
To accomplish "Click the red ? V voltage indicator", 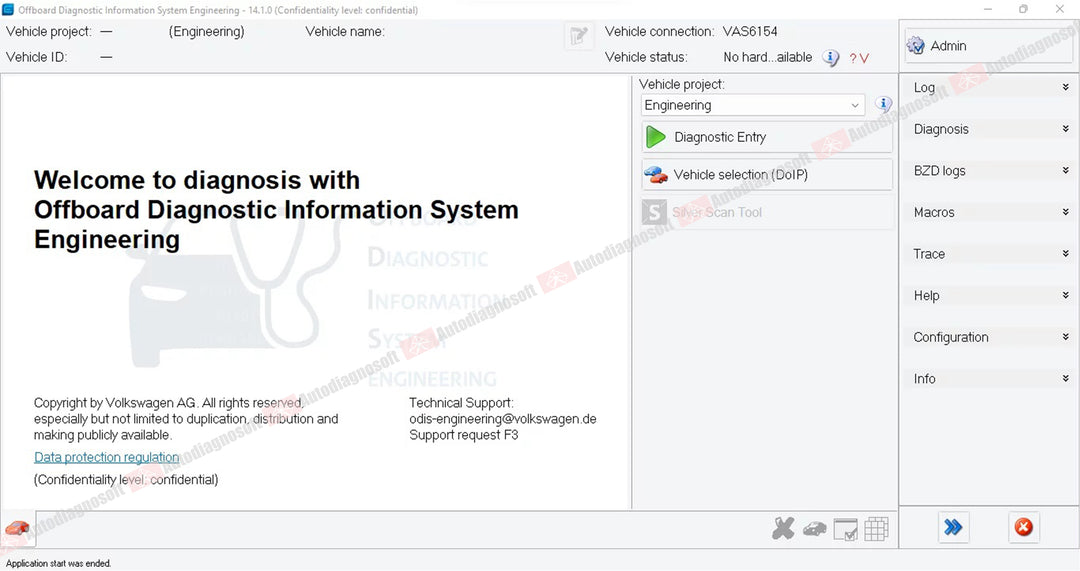I will (859, 59).
